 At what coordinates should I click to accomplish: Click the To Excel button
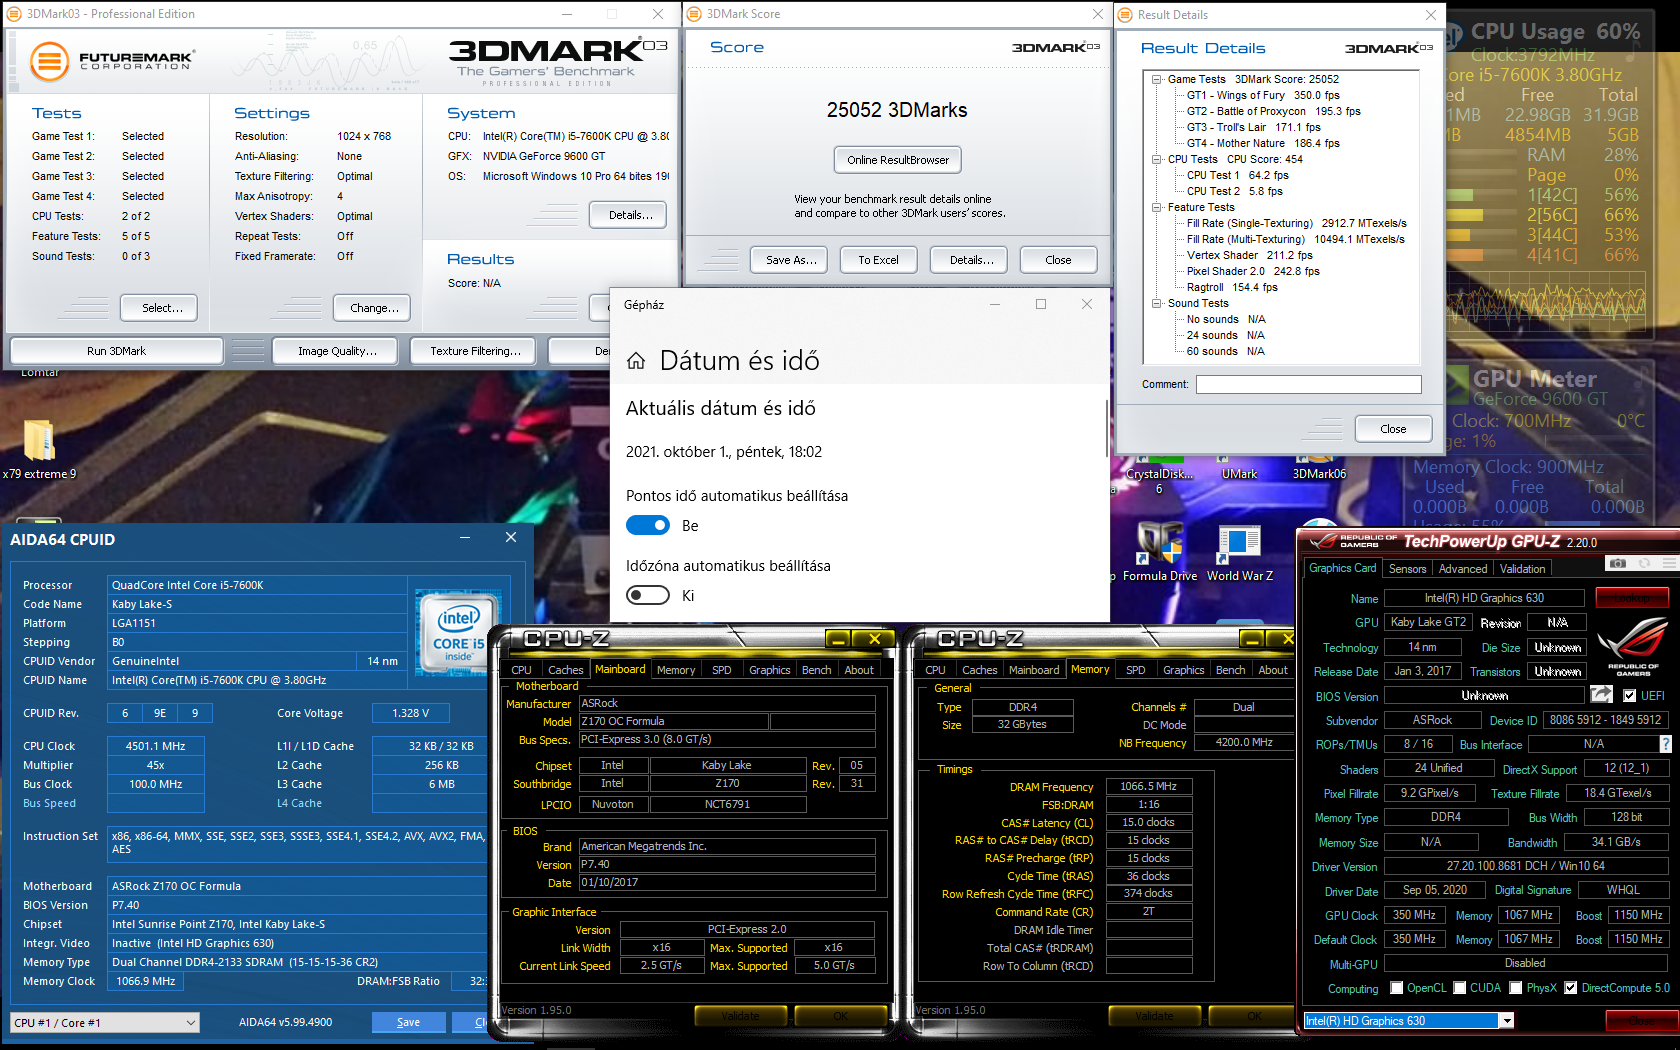pyautogui.click(x=878, y=260)
